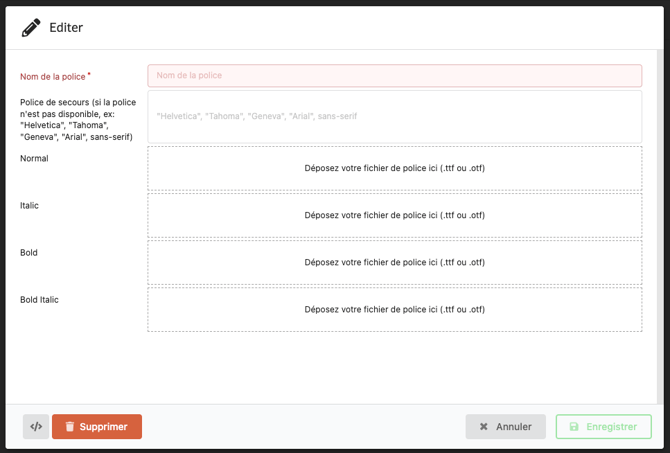This screenshot has width=670, height=453.
Task: Save using the Enregistrer button text
Action: click(x=611, y=427)
